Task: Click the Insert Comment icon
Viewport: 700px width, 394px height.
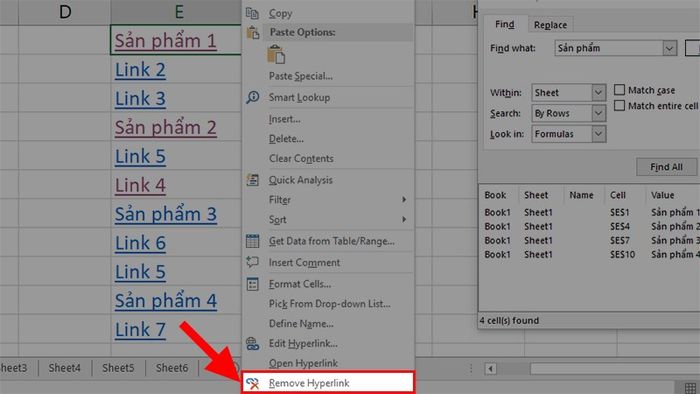Action: 252,262
